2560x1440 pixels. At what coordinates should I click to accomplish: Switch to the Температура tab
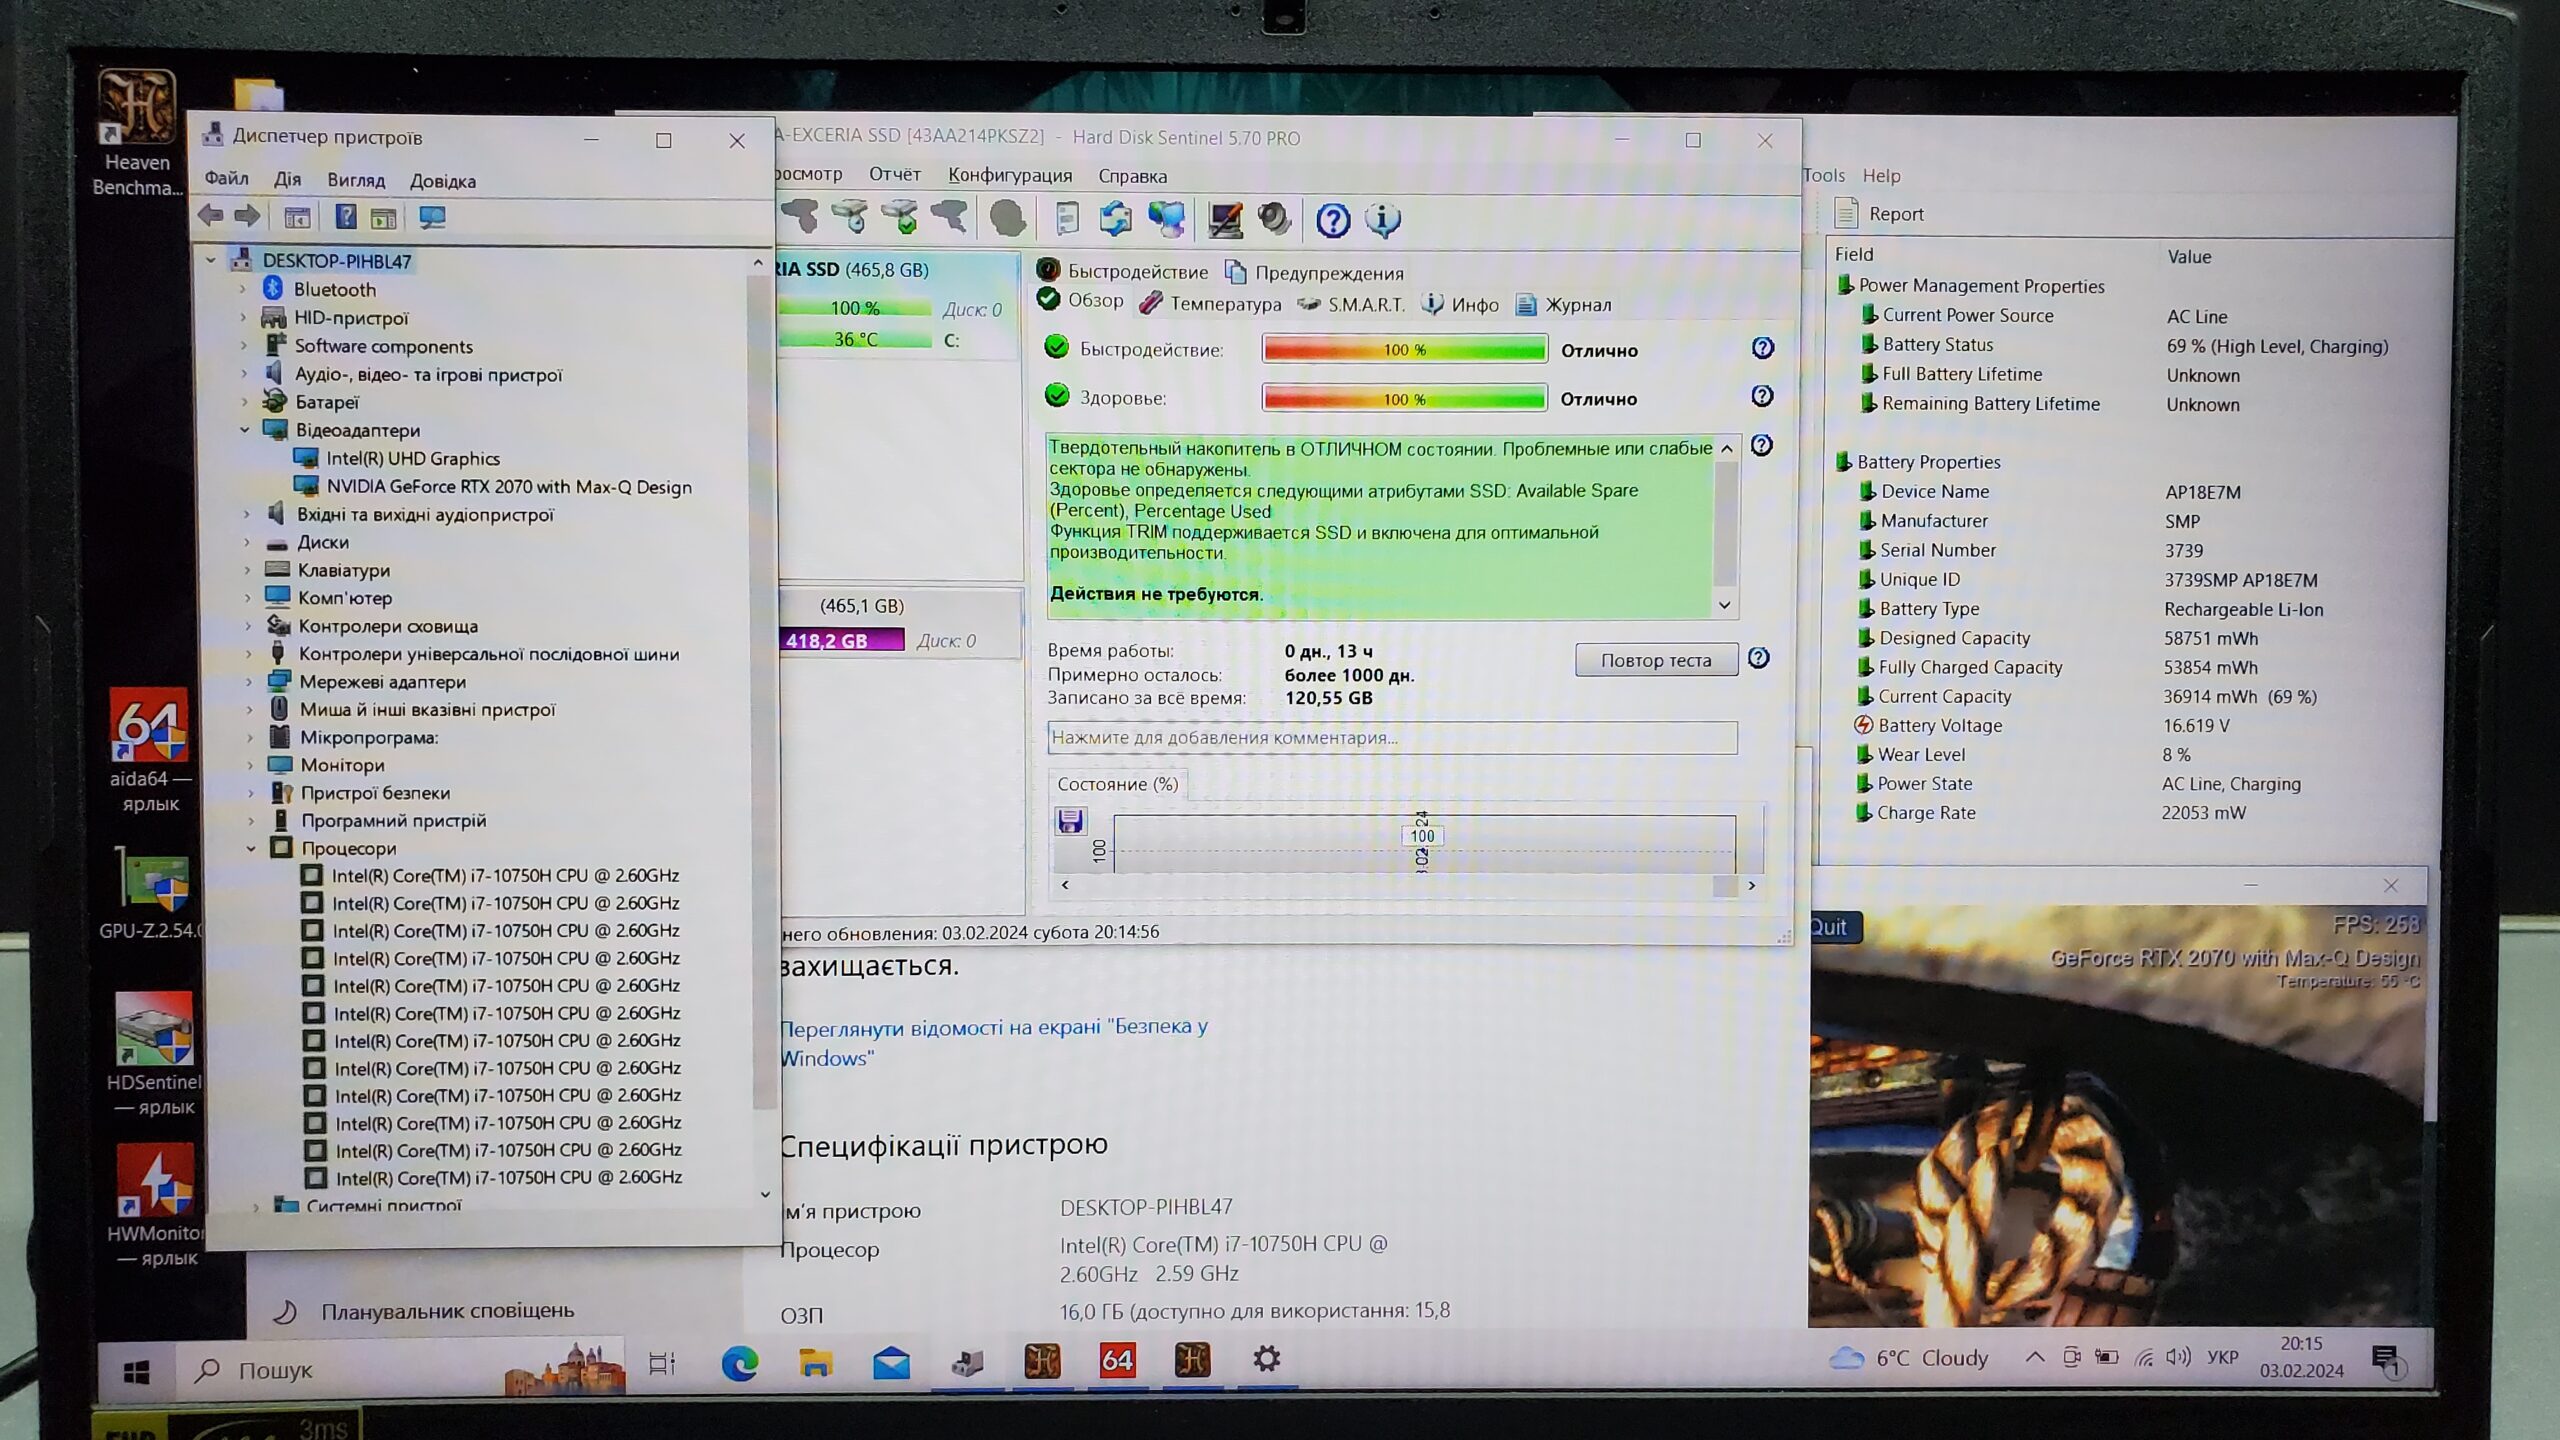pyautogui.click(x=1224, y=304)
